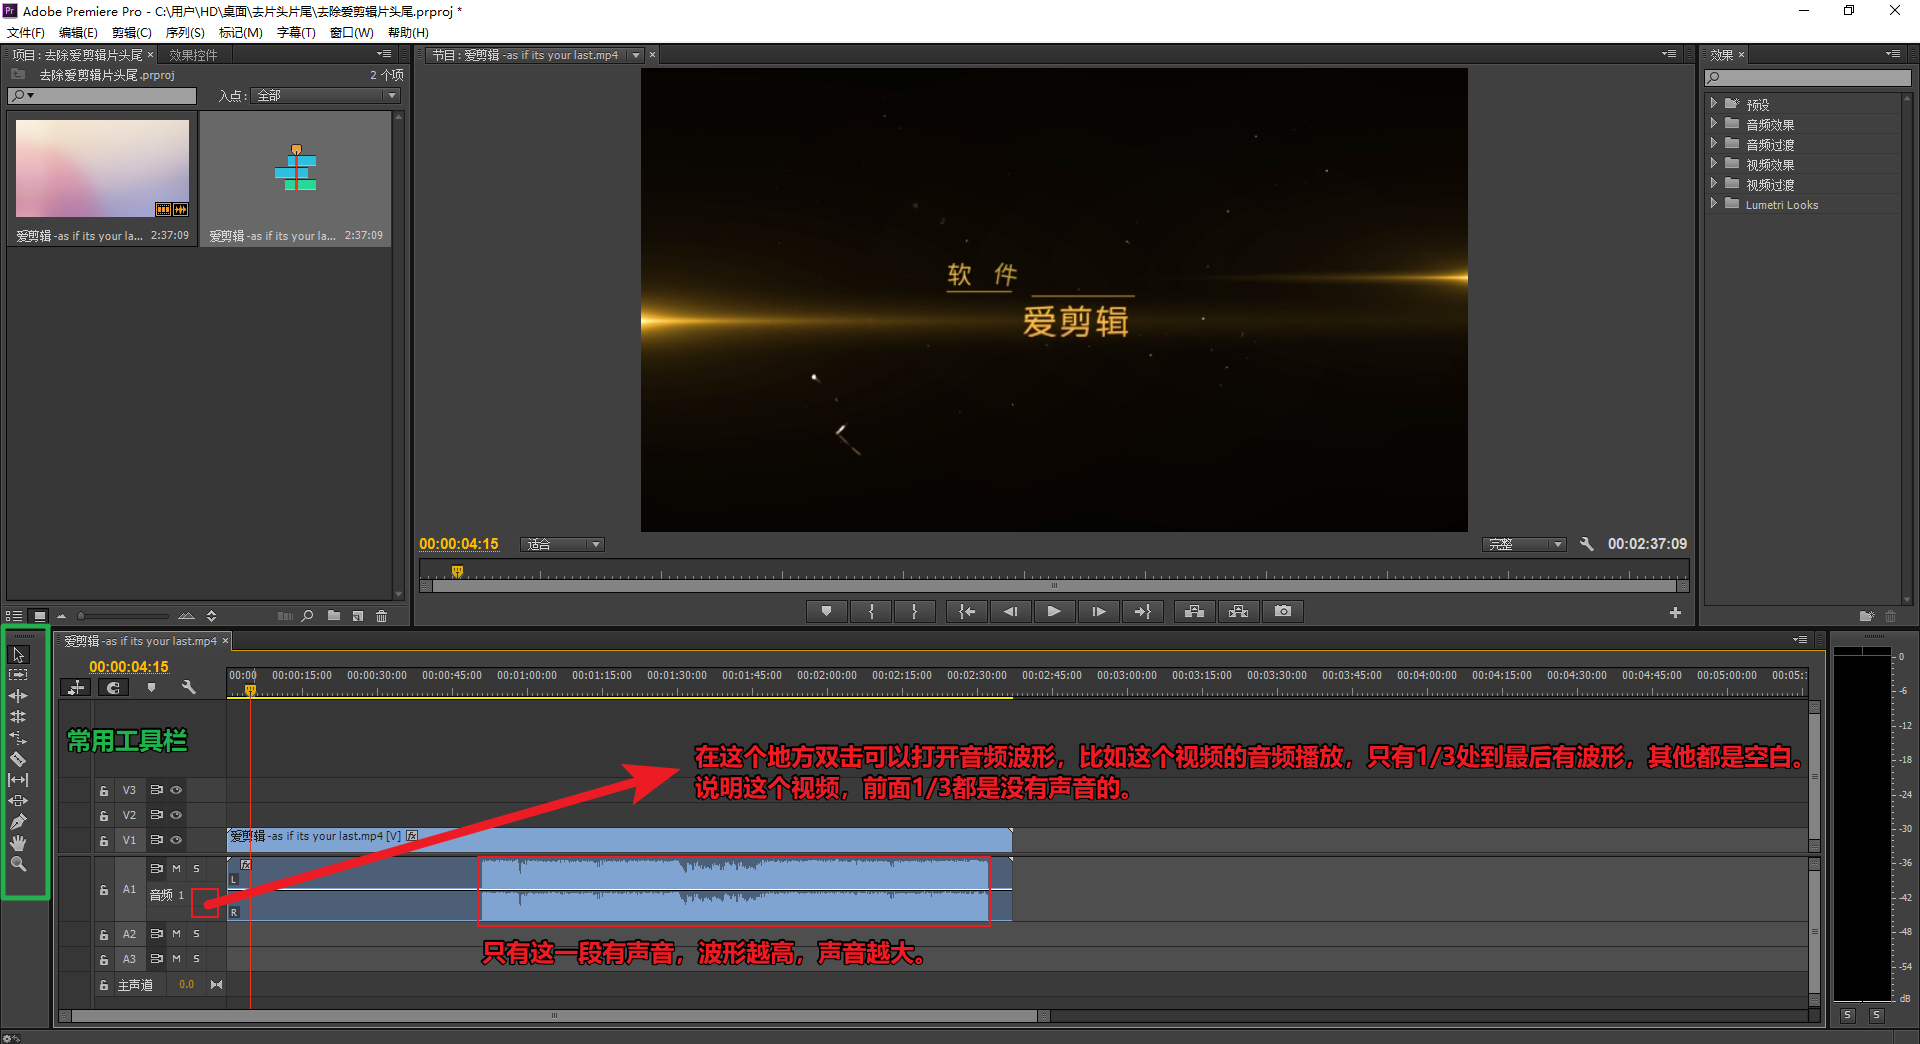Add a marker on the timeline
The image size is (1920, 1044).
click(x=151, y=687)
